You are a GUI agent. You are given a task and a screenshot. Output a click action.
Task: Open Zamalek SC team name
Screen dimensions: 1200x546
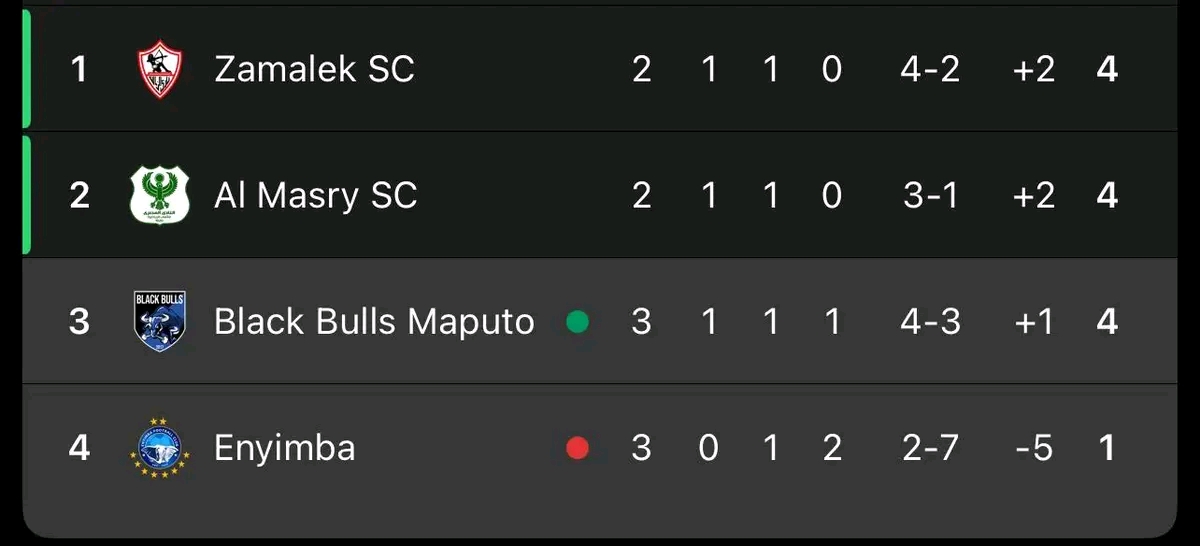314,69
